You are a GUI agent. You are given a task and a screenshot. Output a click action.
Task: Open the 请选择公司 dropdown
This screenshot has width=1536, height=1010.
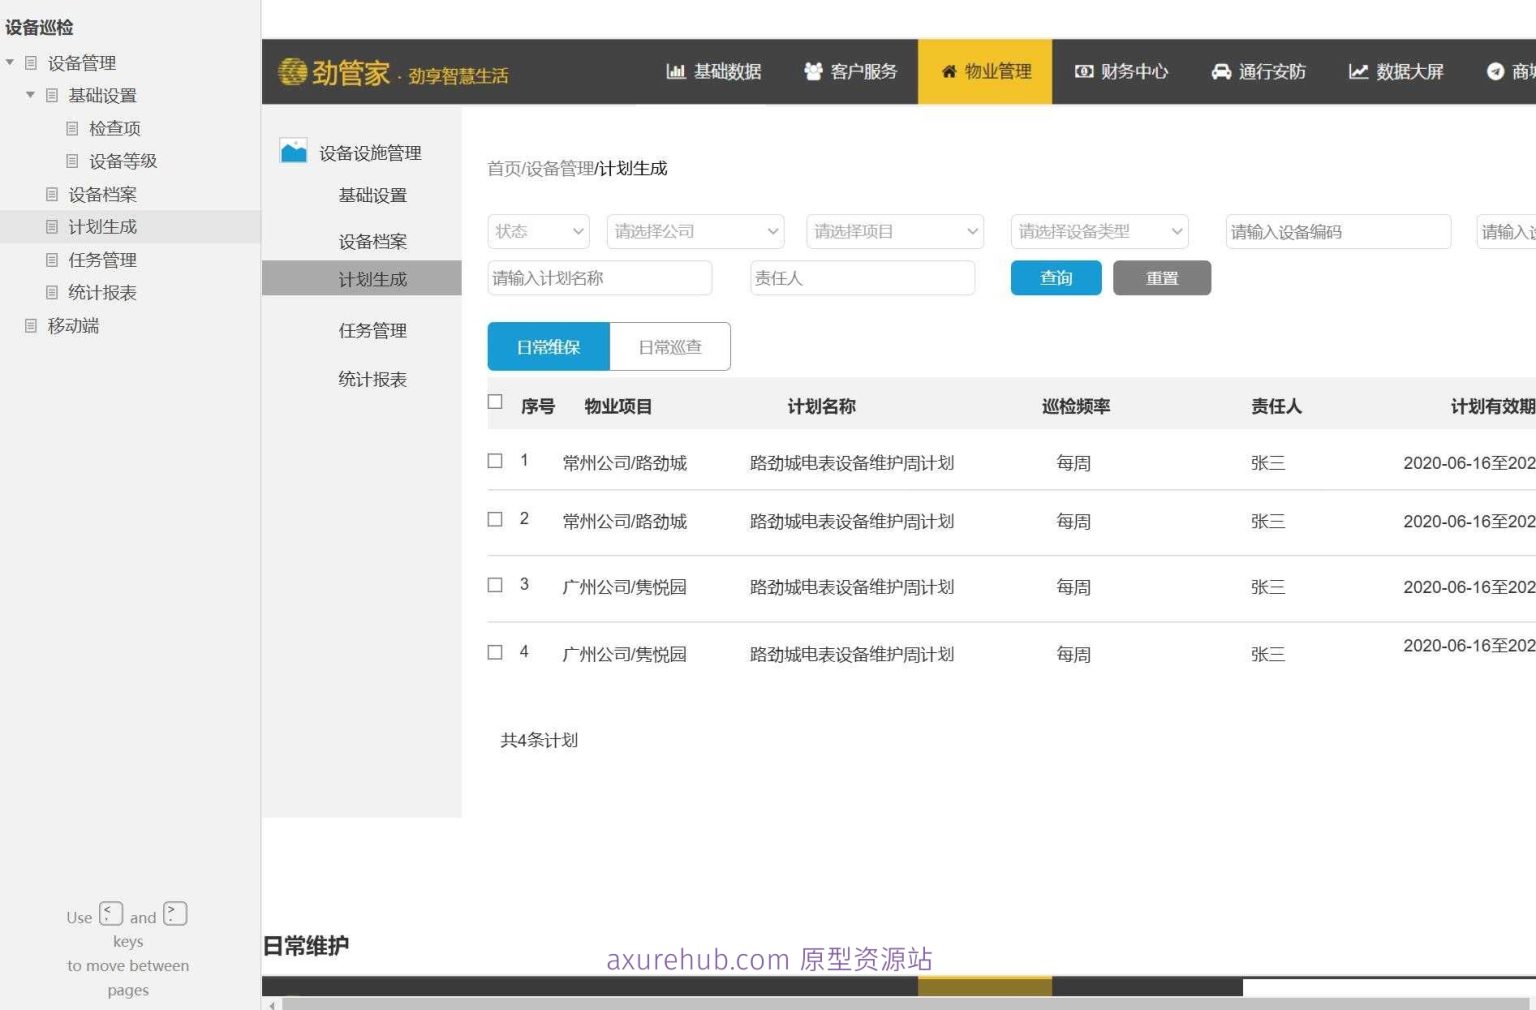tap(695, 232)
